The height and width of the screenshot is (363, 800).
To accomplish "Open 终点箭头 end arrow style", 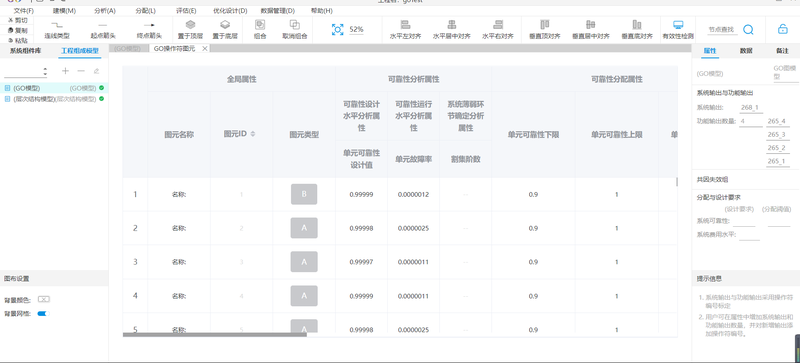I will [x=149, y=30].
